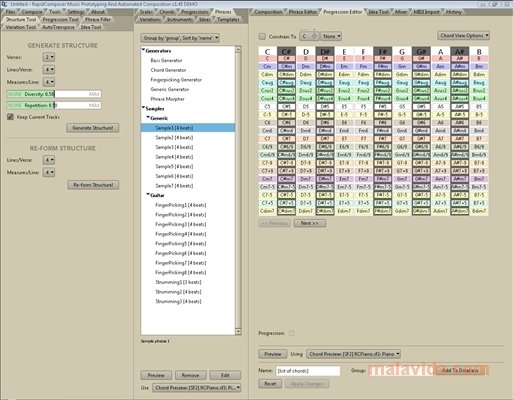Select the Chord Generator item

pos(168,70)
